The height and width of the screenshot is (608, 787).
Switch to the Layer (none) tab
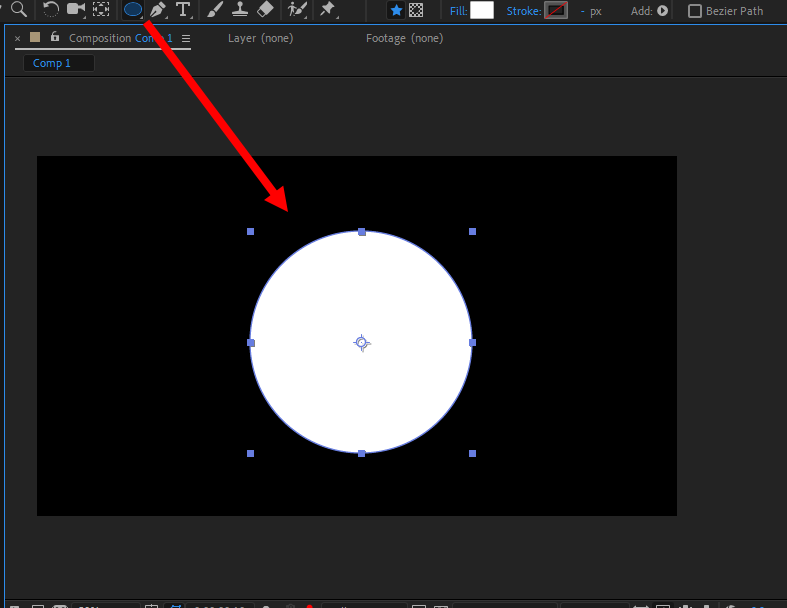click(x=260, y=38)
